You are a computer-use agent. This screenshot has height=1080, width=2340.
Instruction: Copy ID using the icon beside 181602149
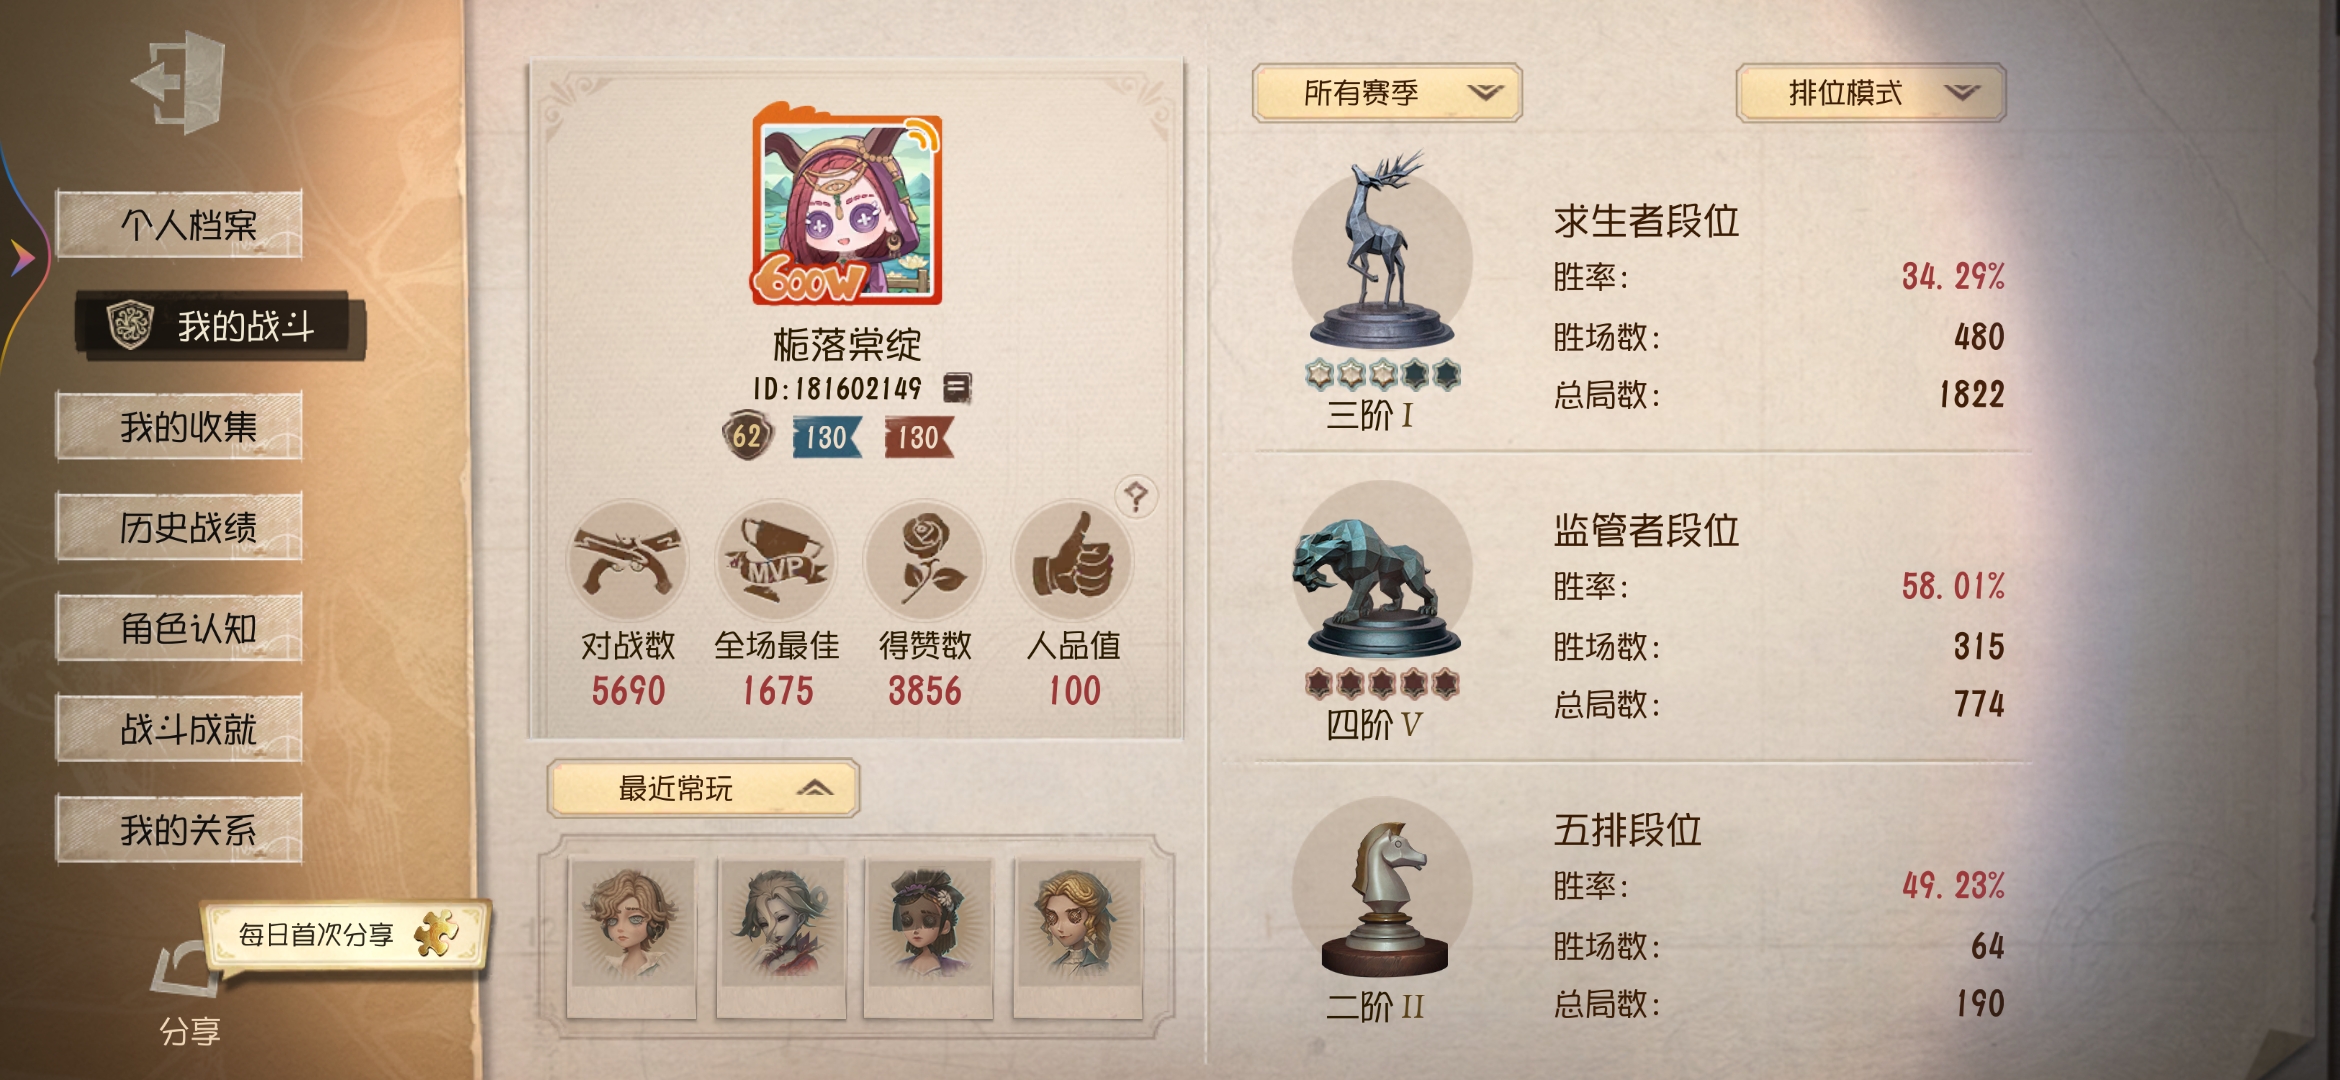point(957,387)
